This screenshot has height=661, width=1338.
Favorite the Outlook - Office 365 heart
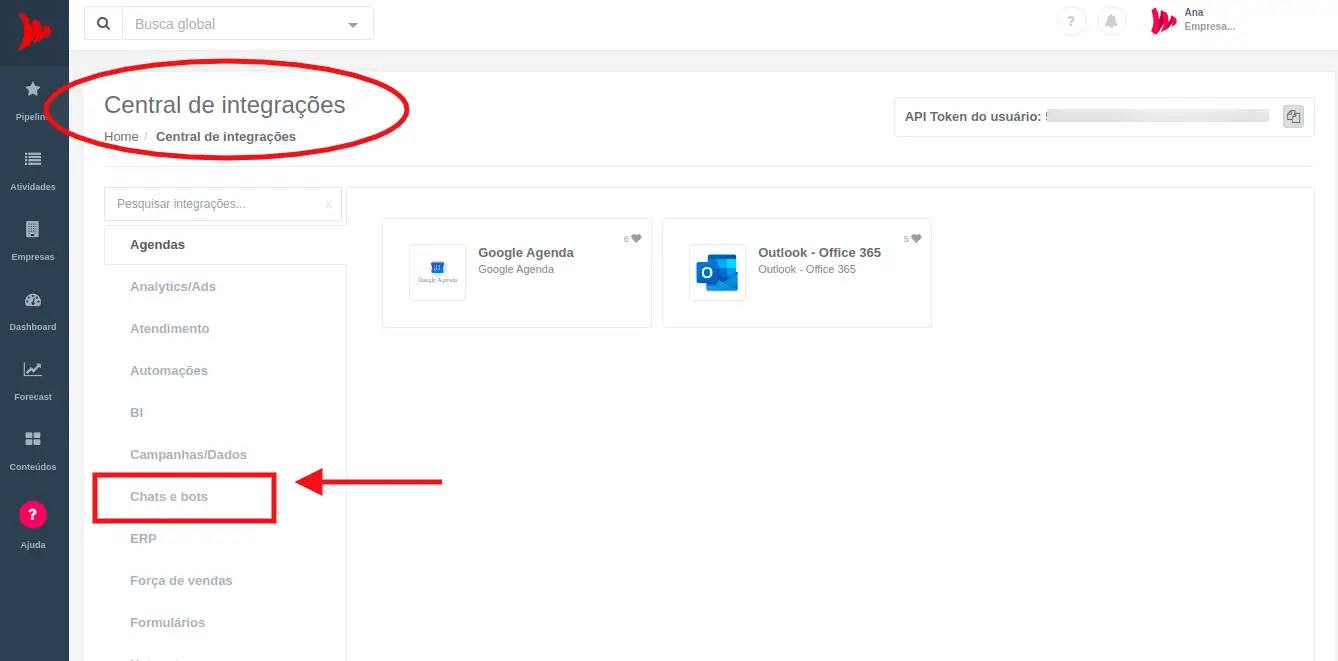pos(916,239)
